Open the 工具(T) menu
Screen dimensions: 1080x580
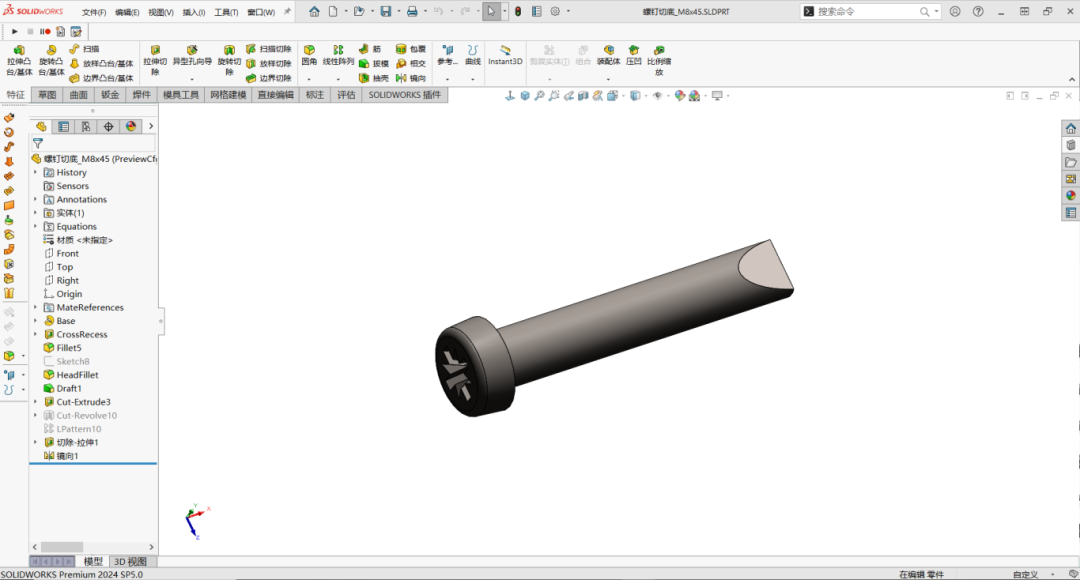click(x=226, y=12)
